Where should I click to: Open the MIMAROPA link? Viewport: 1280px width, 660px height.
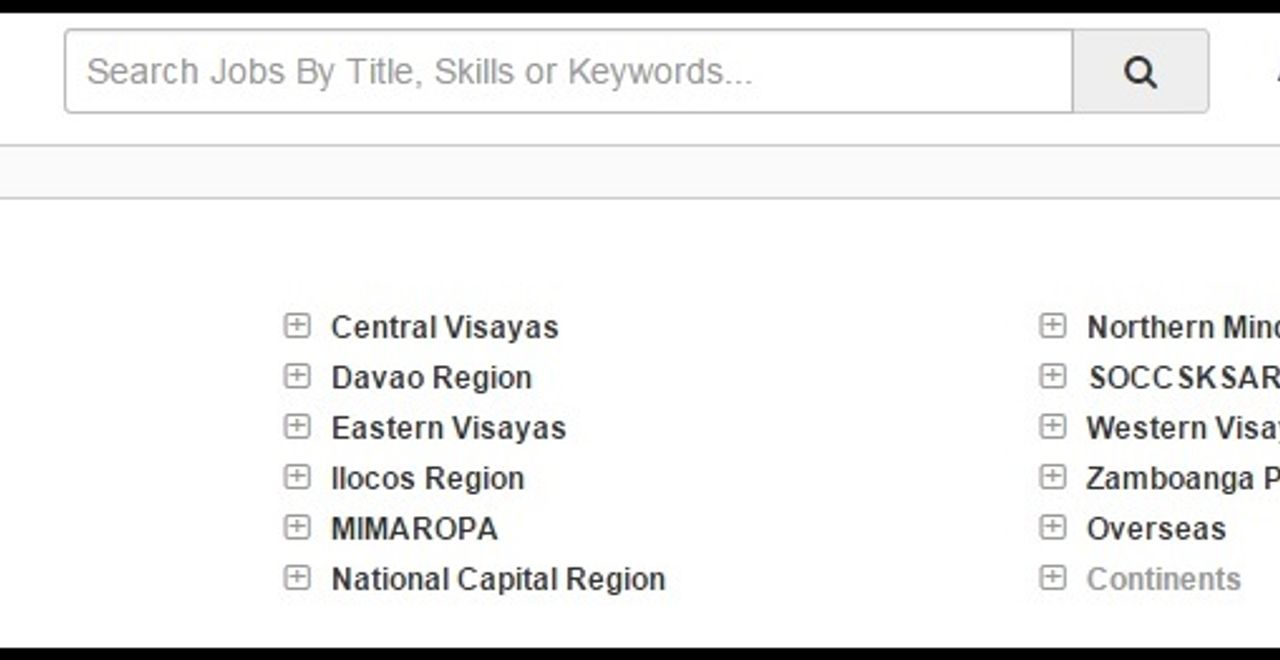tap(414, 528)
